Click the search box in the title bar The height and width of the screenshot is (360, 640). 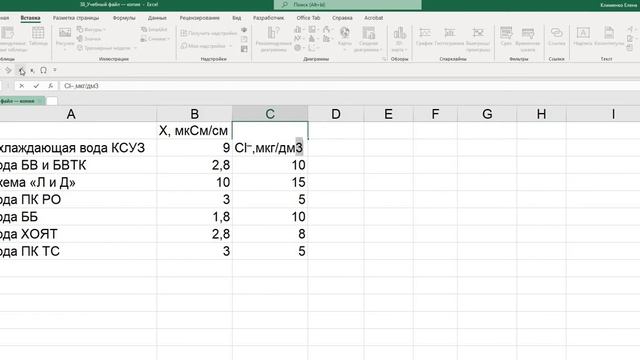[x=347, y=4]
